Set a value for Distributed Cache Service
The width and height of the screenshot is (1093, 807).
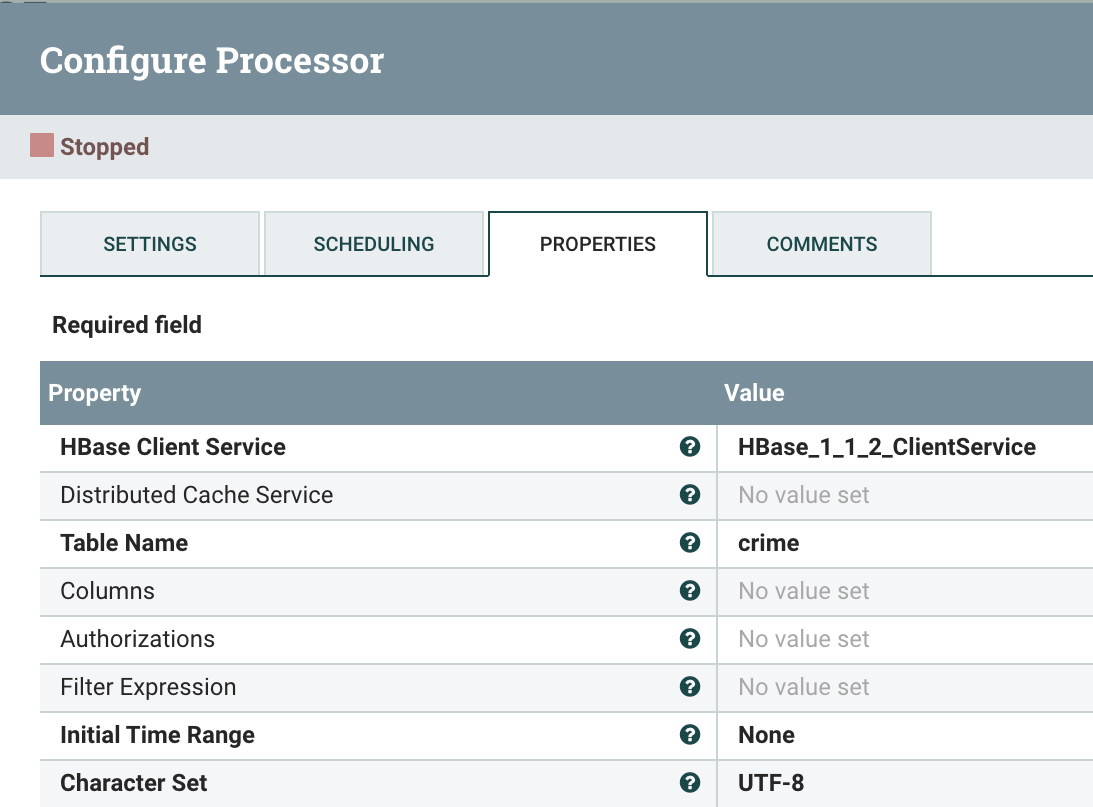click(x=804, y=495)
